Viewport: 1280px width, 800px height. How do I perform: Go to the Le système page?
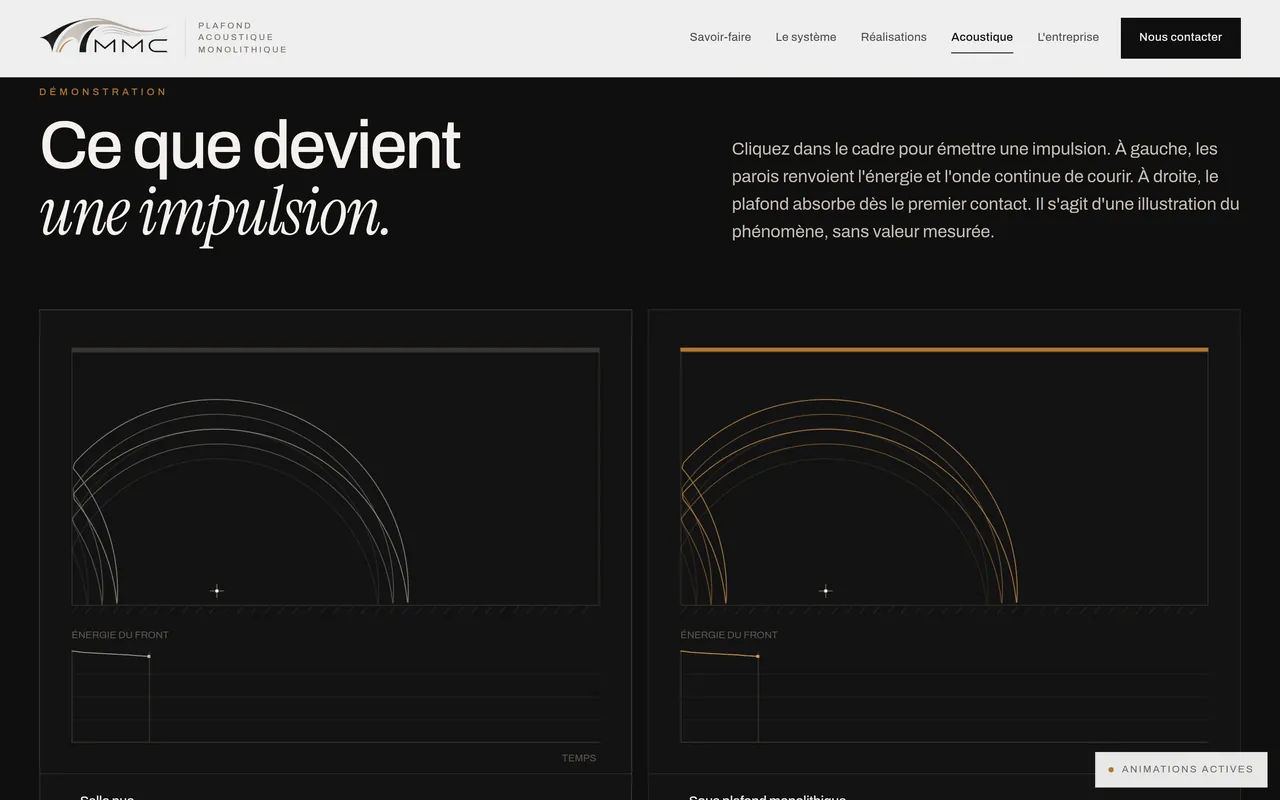pyautogui.click(x=806, y=37)
